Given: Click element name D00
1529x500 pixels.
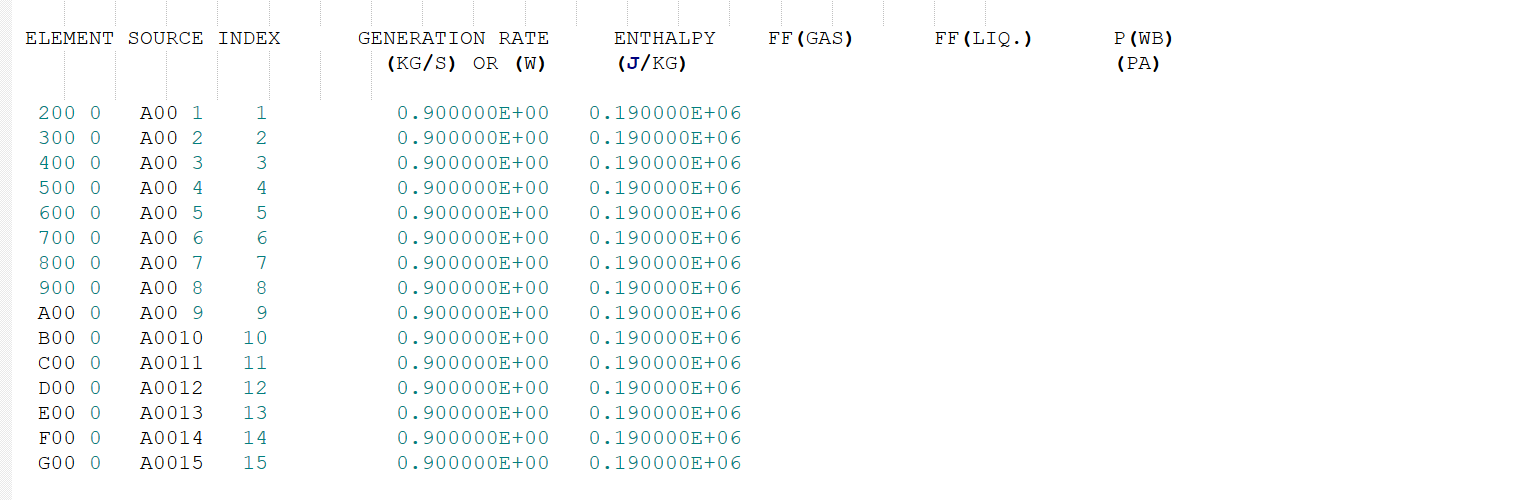Looking at the screenshot, I should tap(57, 388).
